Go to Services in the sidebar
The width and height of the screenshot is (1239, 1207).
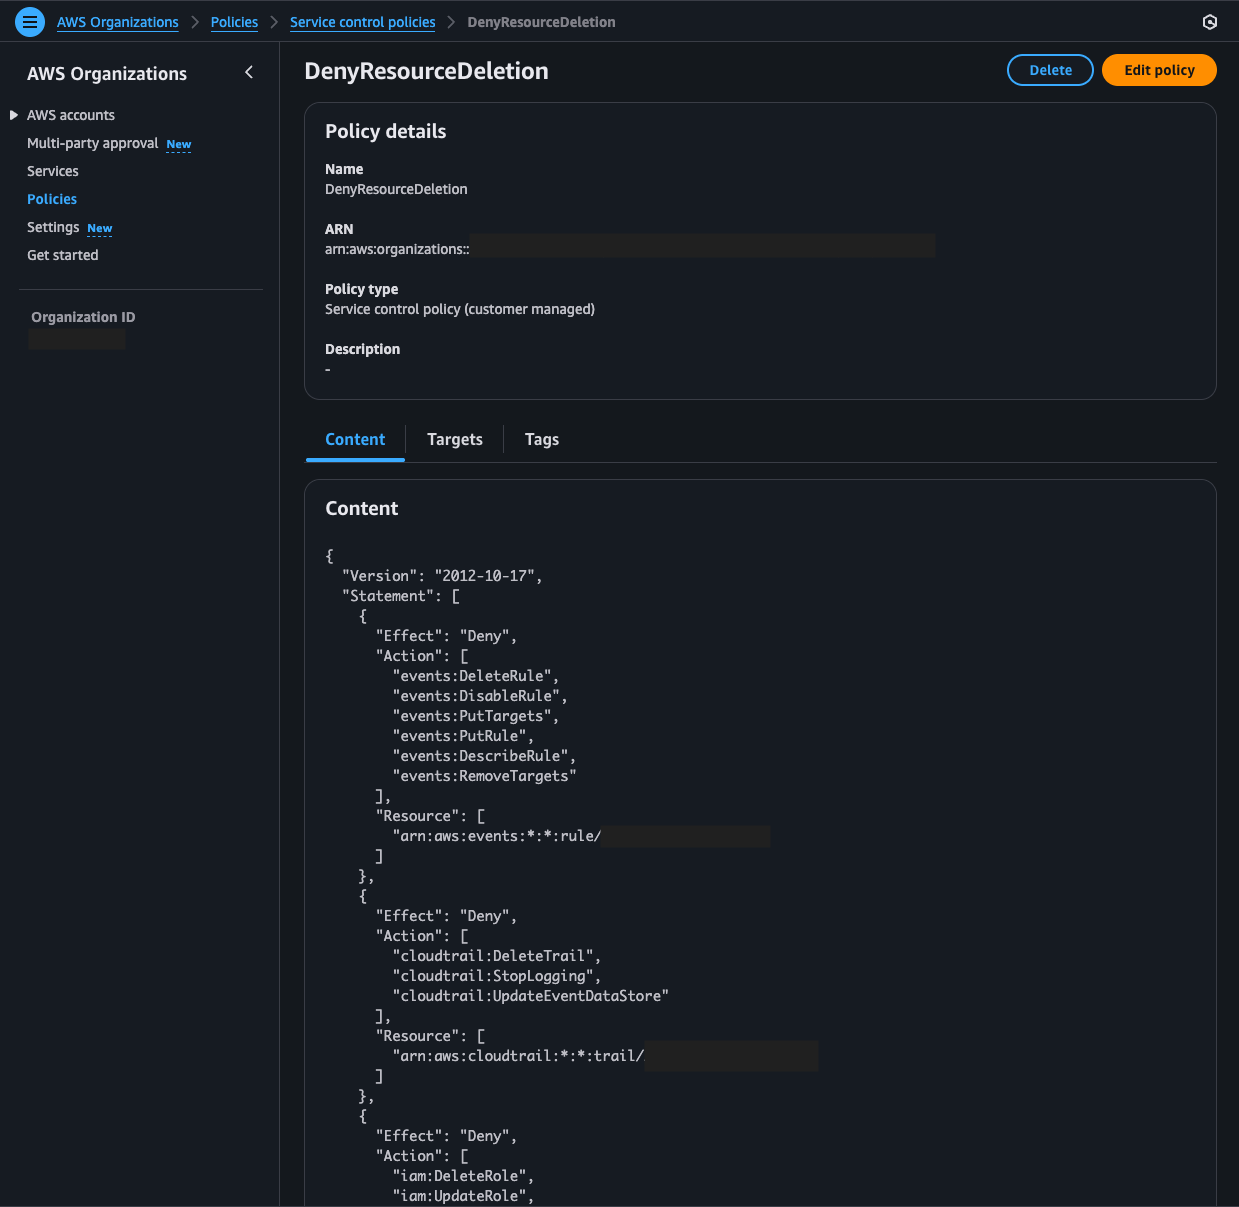pyautogui.click(x=53, y=171)
